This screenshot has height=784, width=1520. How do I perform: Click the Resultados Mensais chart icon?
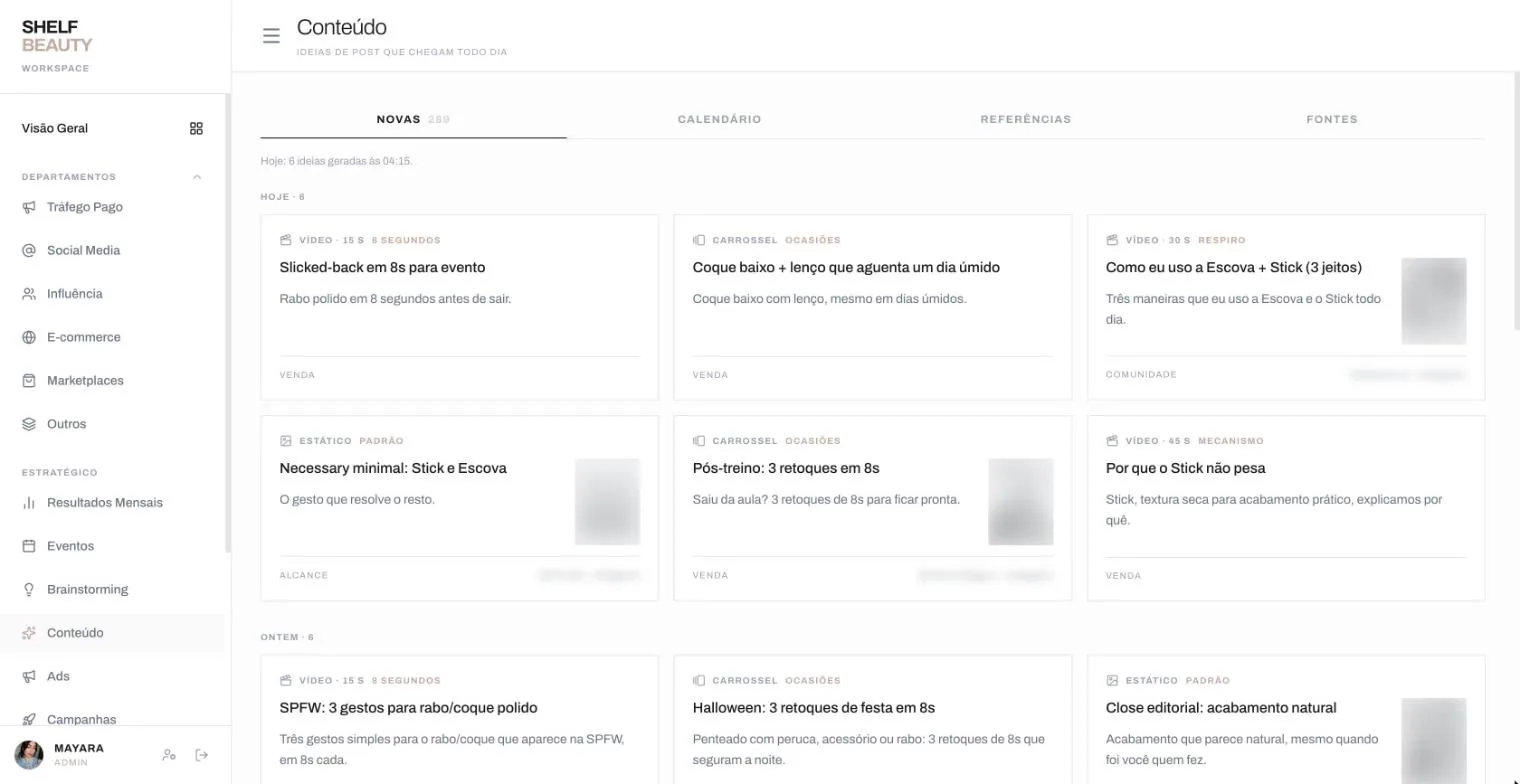(x=29, y=503)
